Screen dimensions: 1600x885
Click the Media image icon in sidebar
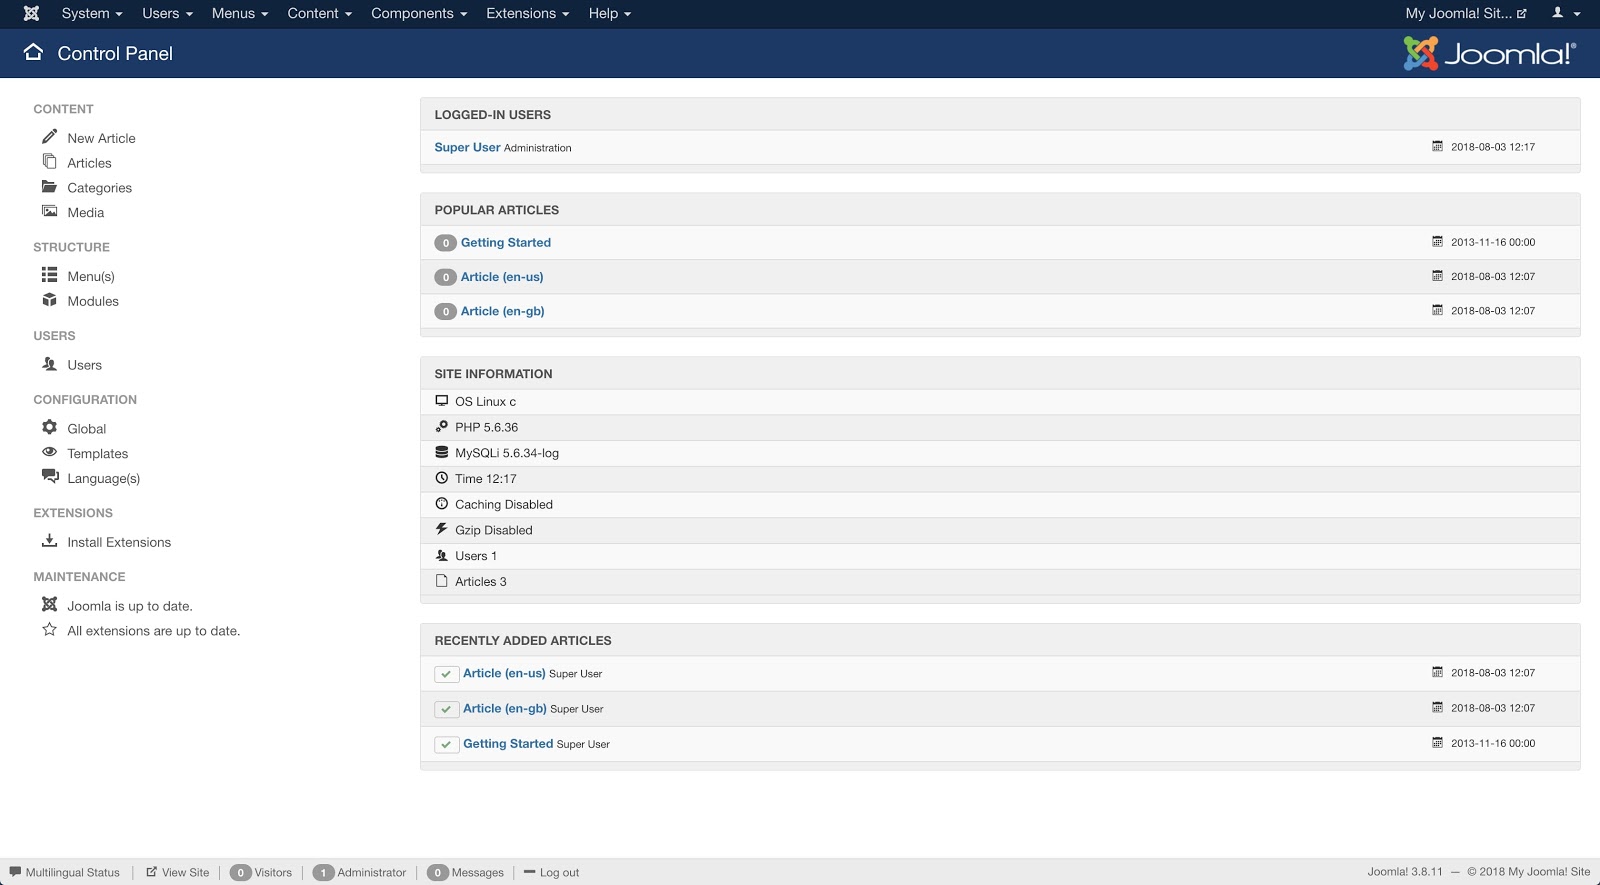point(49,211)
